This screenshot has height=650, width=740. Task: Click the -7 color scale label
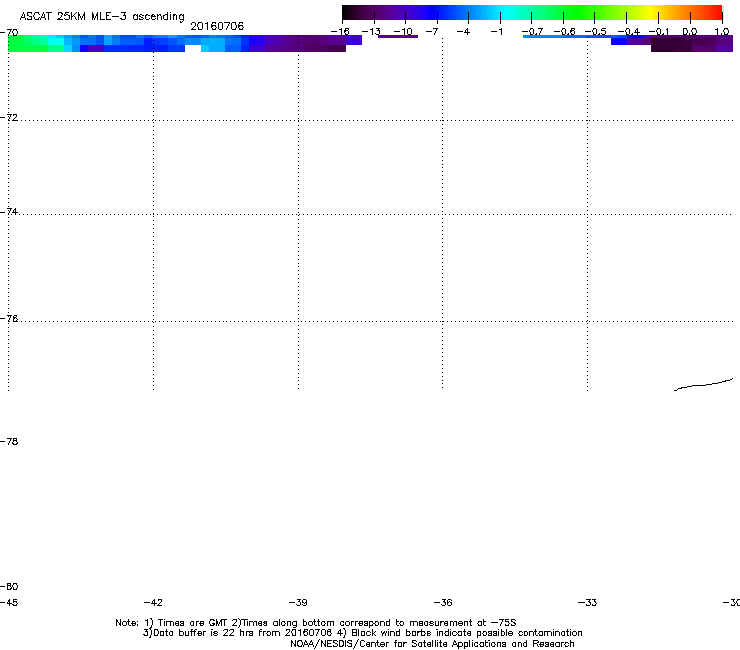(432, 31)
